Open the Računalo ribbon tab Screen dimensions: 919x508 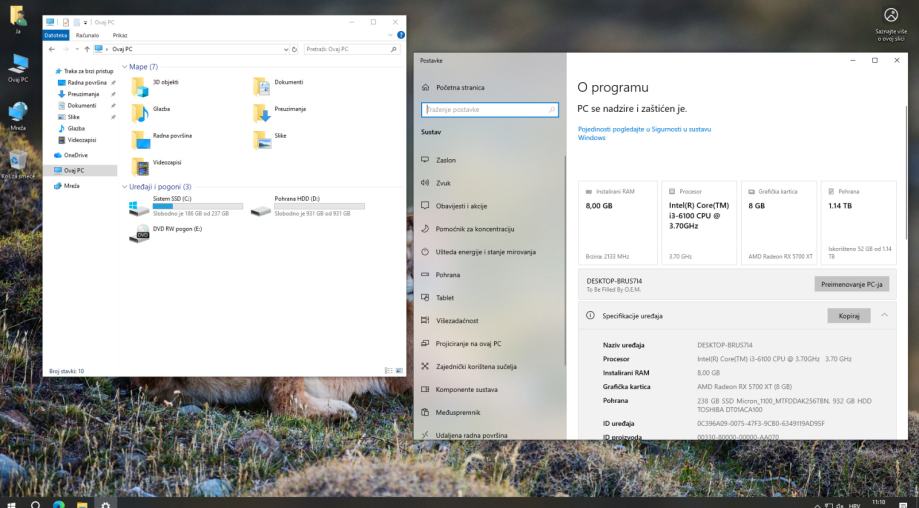pos(87,35)
